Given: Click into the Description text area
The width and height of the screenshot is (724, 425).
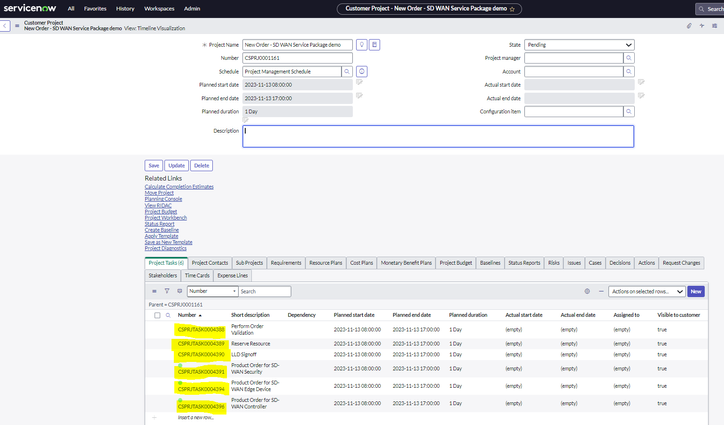Looking at the screenshot, I should 438,136.
